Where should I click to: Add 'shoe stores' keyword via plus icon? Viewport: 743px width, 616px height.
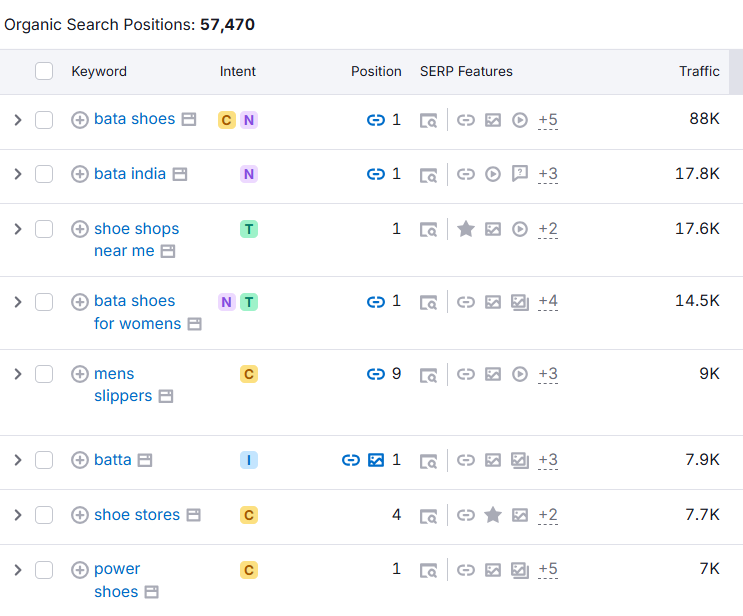(x=80, y=515)
